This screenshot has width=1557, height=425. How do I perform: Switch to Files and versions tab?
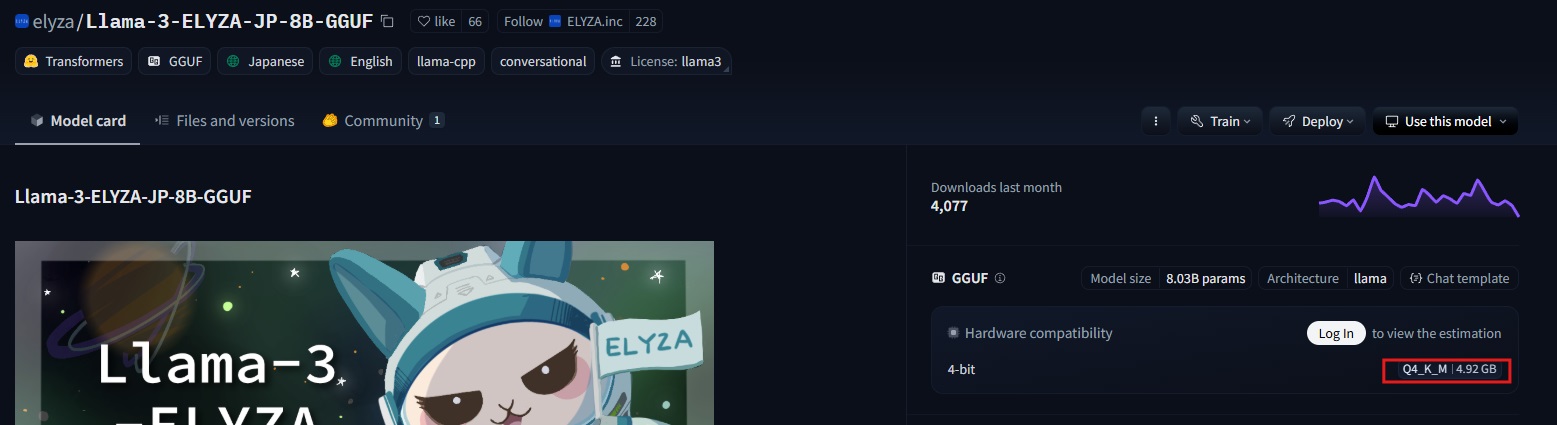[x=225, y=121]
